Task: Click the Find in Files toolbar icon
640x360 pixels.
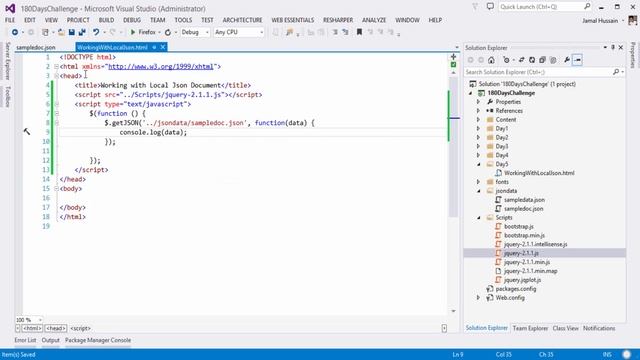Action: [289, 32]
